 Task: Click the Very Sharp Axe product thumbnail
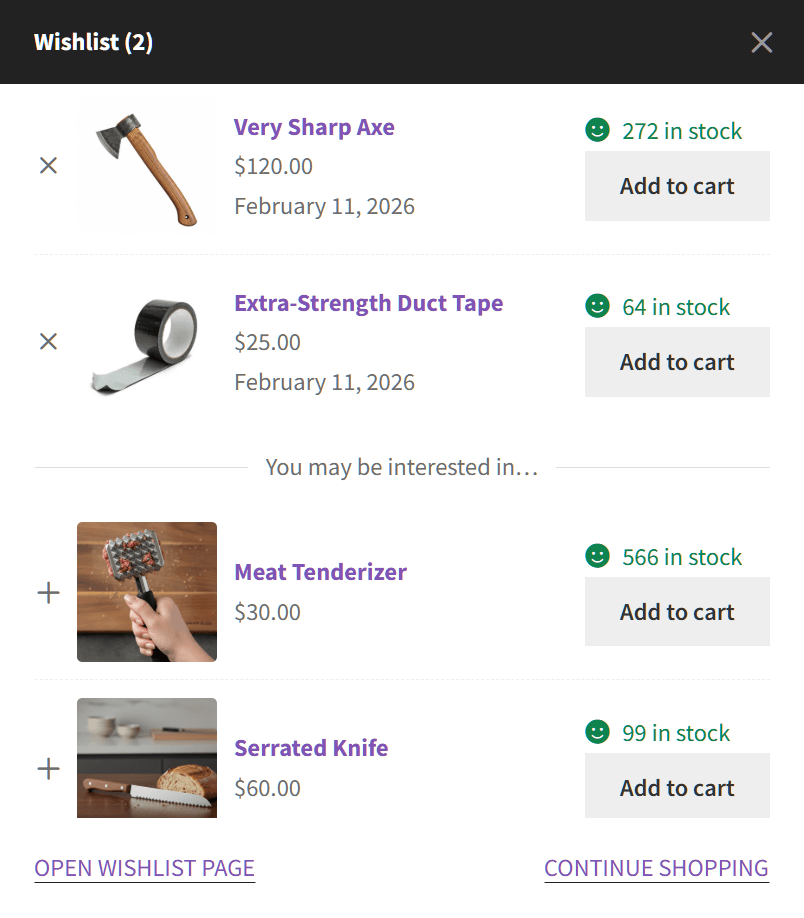pos(146,163)
